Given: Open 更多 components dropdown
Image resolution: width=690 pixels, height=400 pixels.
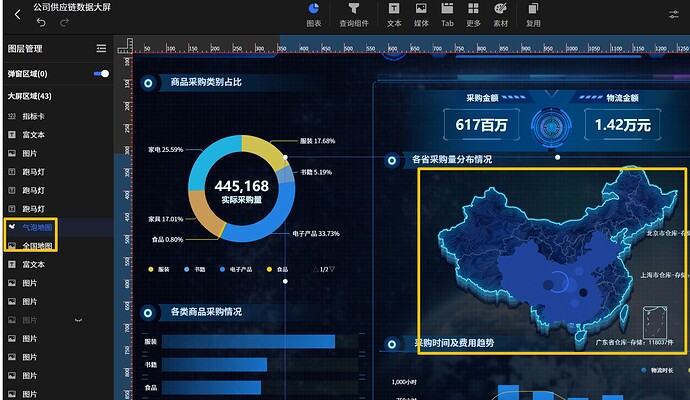Looking at the screenshot, I should pos(473,15).
